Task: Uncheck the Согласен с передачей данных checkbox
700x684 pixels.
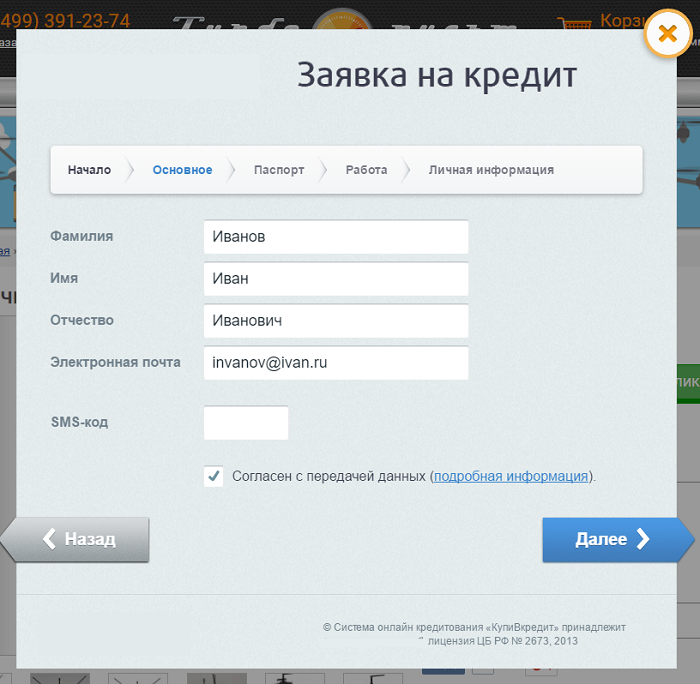Action: coord(213,476)
